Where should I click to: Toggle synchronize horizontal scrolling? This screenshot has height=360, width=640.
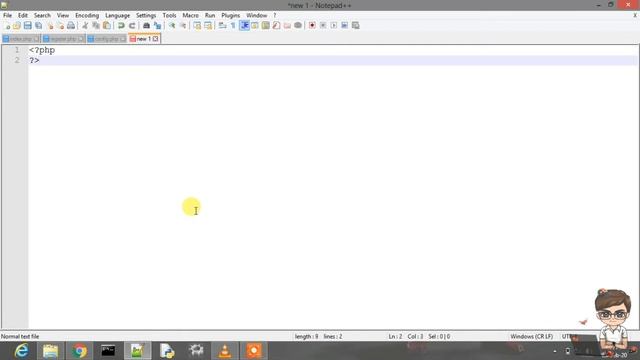coord(208,25)
